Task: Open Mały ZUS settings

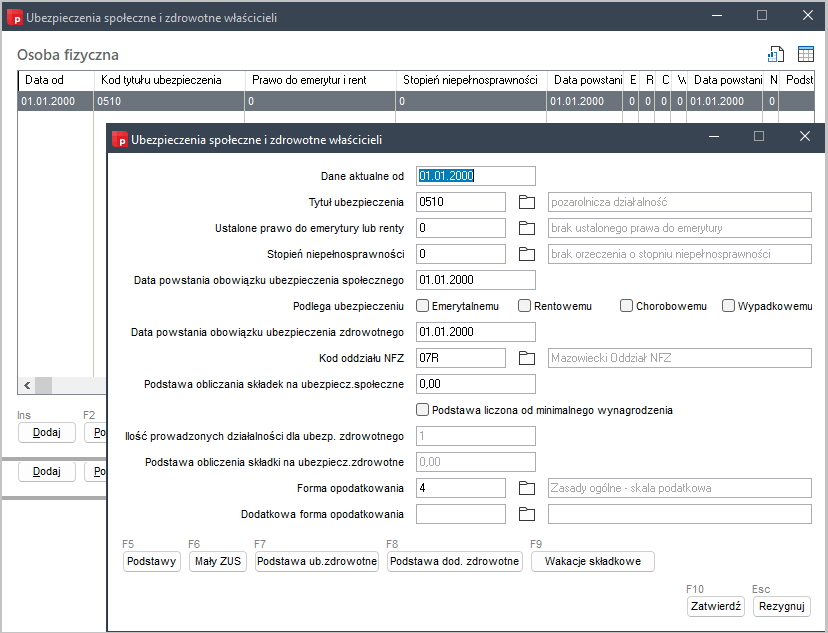Action: click(x=218, y=562)
